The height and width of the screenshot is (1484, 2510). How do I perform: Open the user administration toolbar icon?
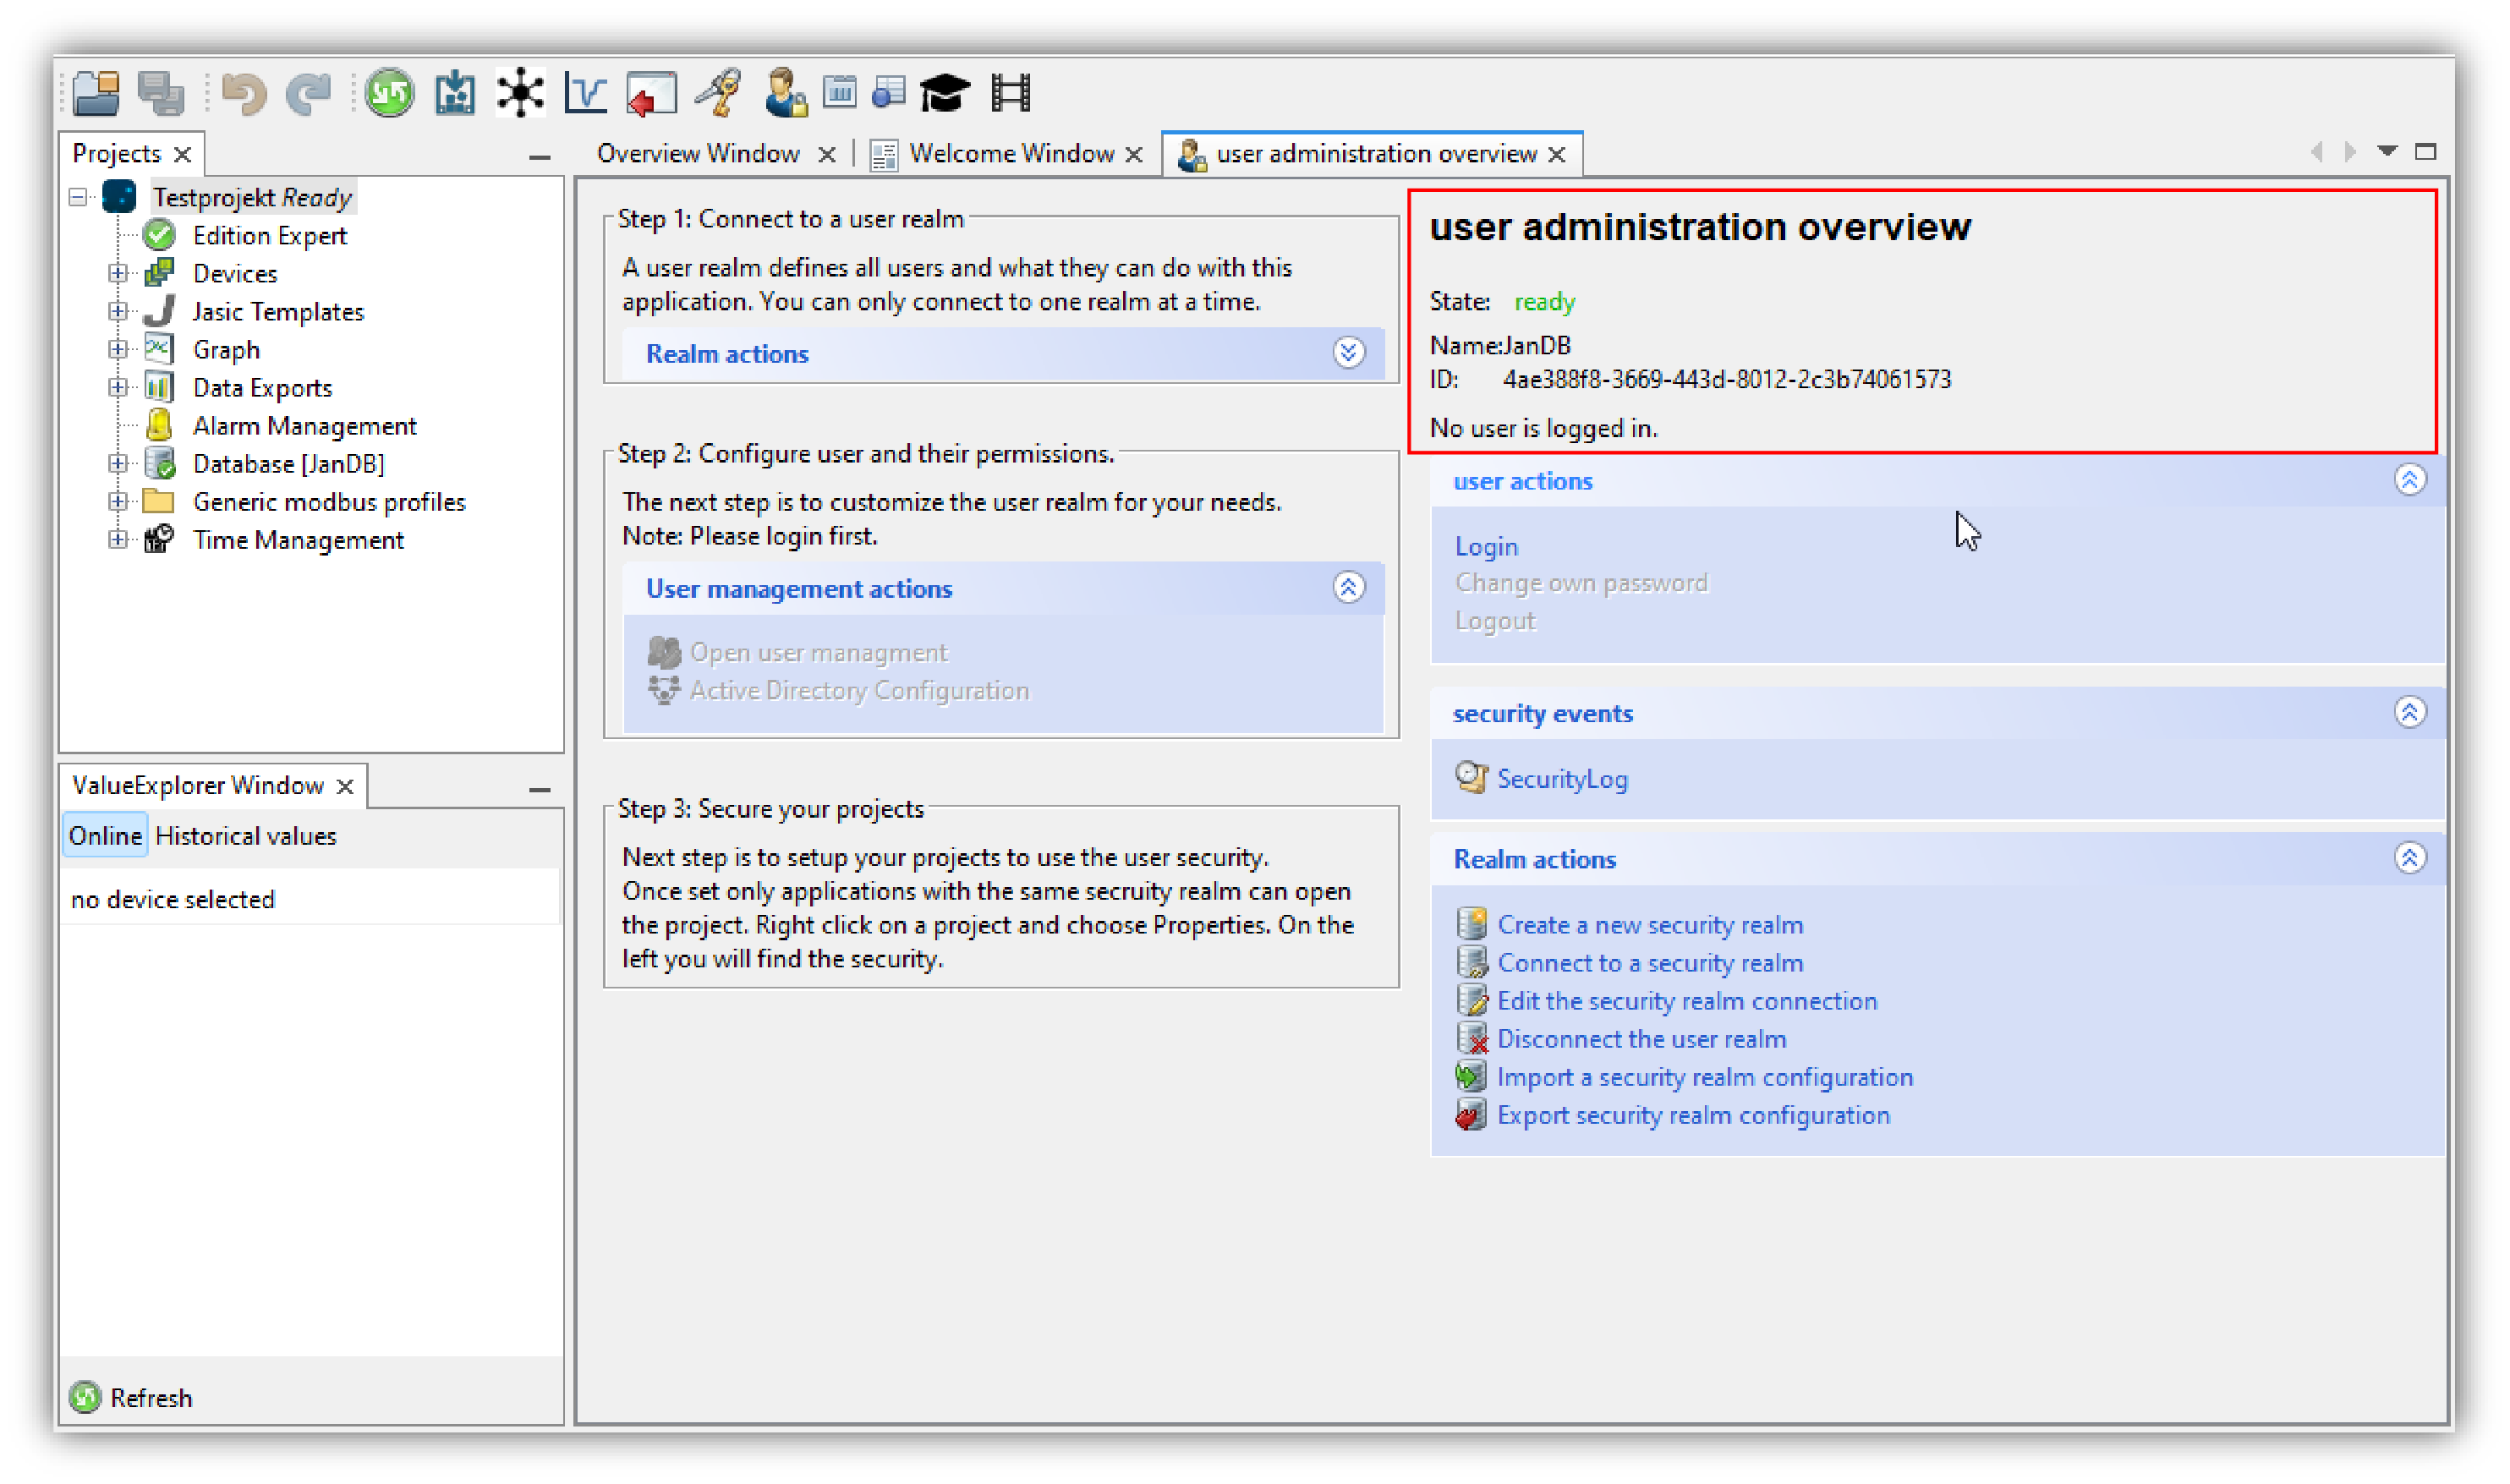click(x=785, y=93)
